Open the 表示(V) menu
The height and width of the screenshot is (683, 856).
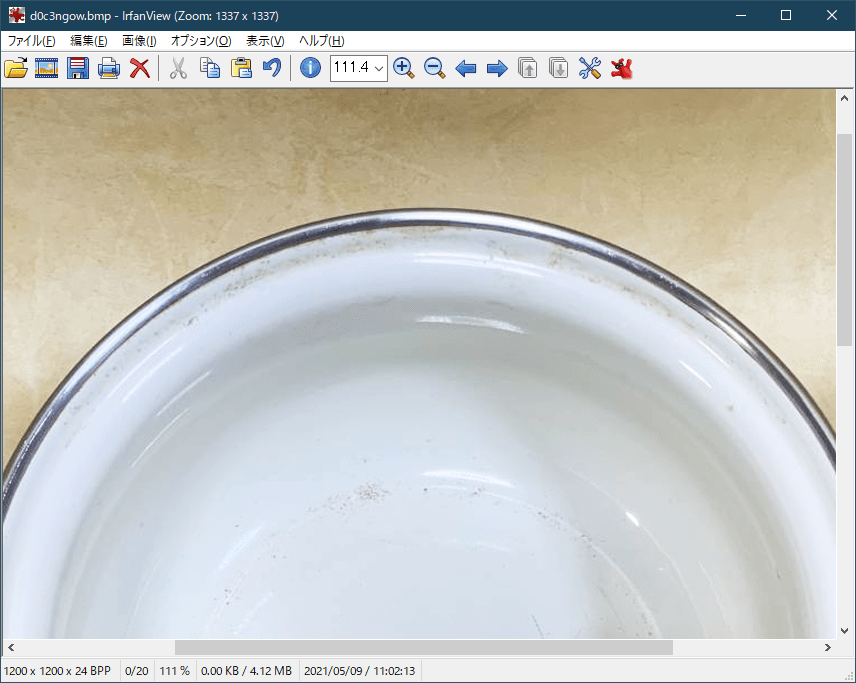click(x=265, y=41)
